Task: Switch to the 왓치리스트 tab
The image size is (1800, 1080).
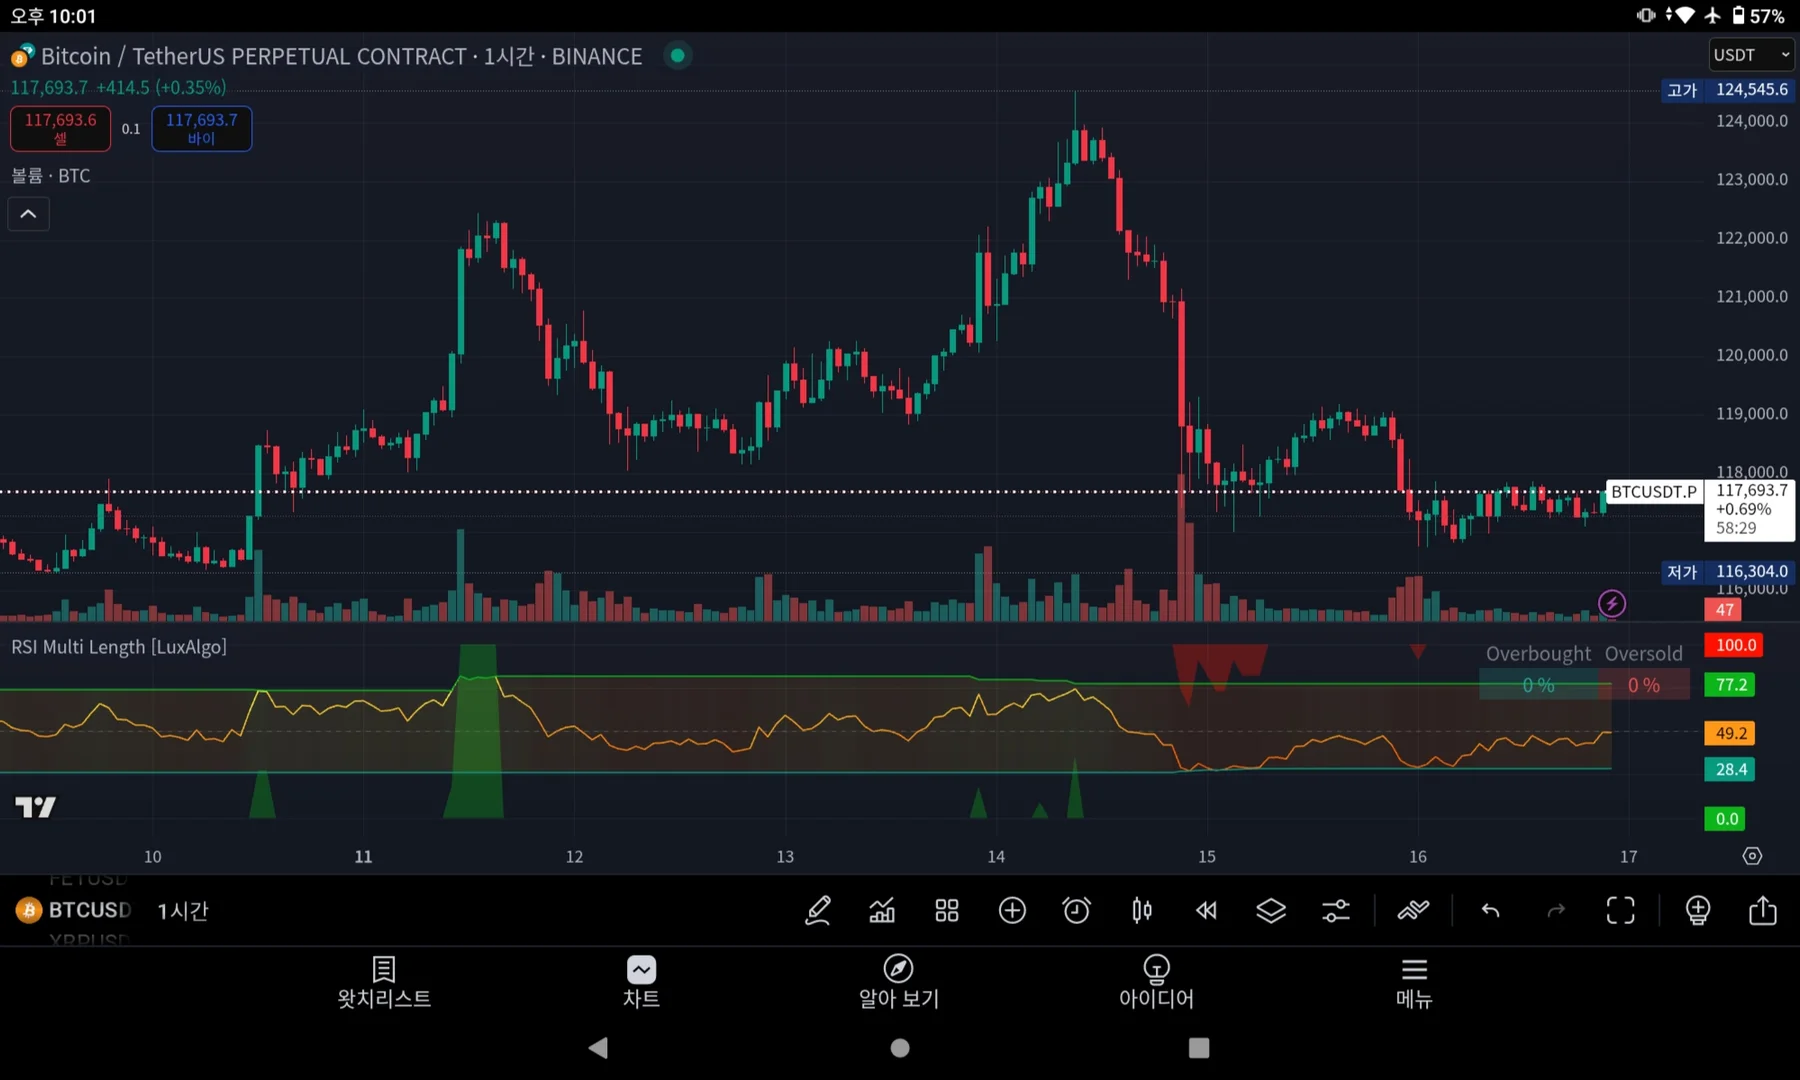Action: pyautogui.click(x=384, y=983)
